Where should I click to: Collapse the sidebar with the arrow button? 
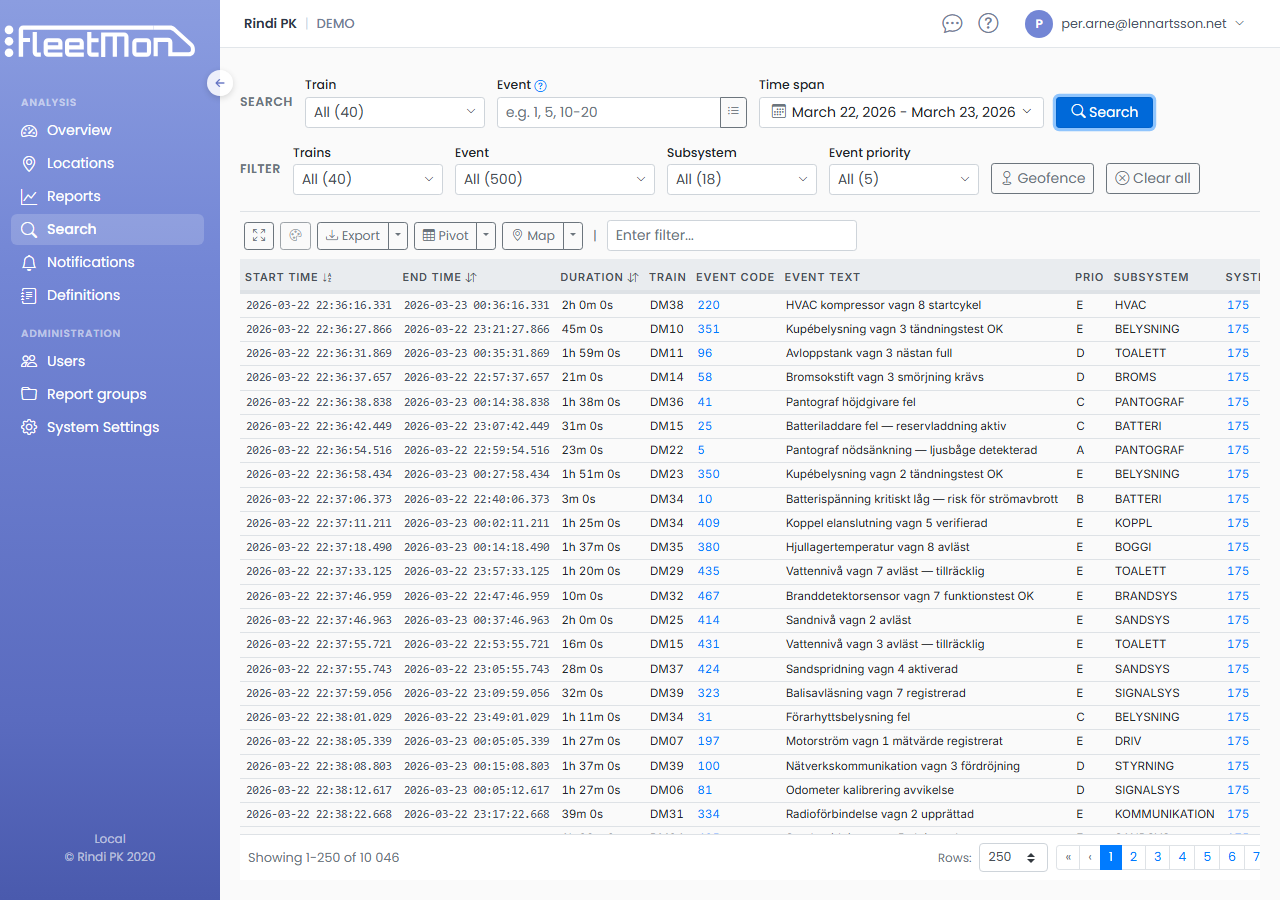219,83
